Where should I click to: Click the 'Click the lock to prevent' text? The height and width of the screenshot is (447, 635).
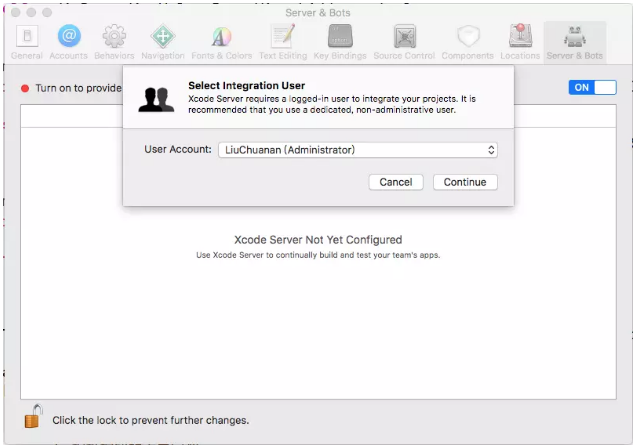click(x=151, y=420)
